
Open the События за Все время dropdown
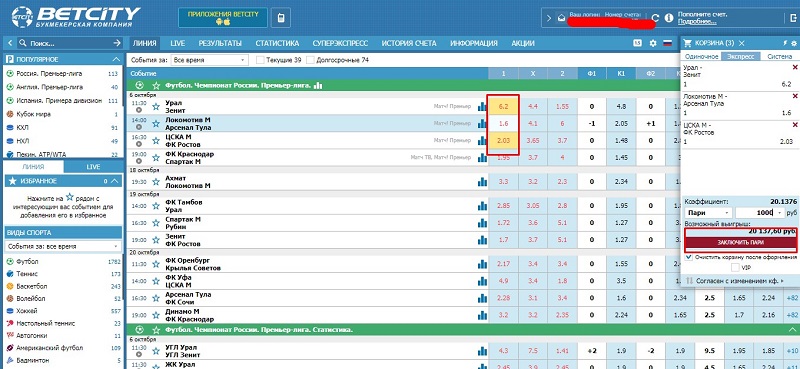click(x=209, y=60)
